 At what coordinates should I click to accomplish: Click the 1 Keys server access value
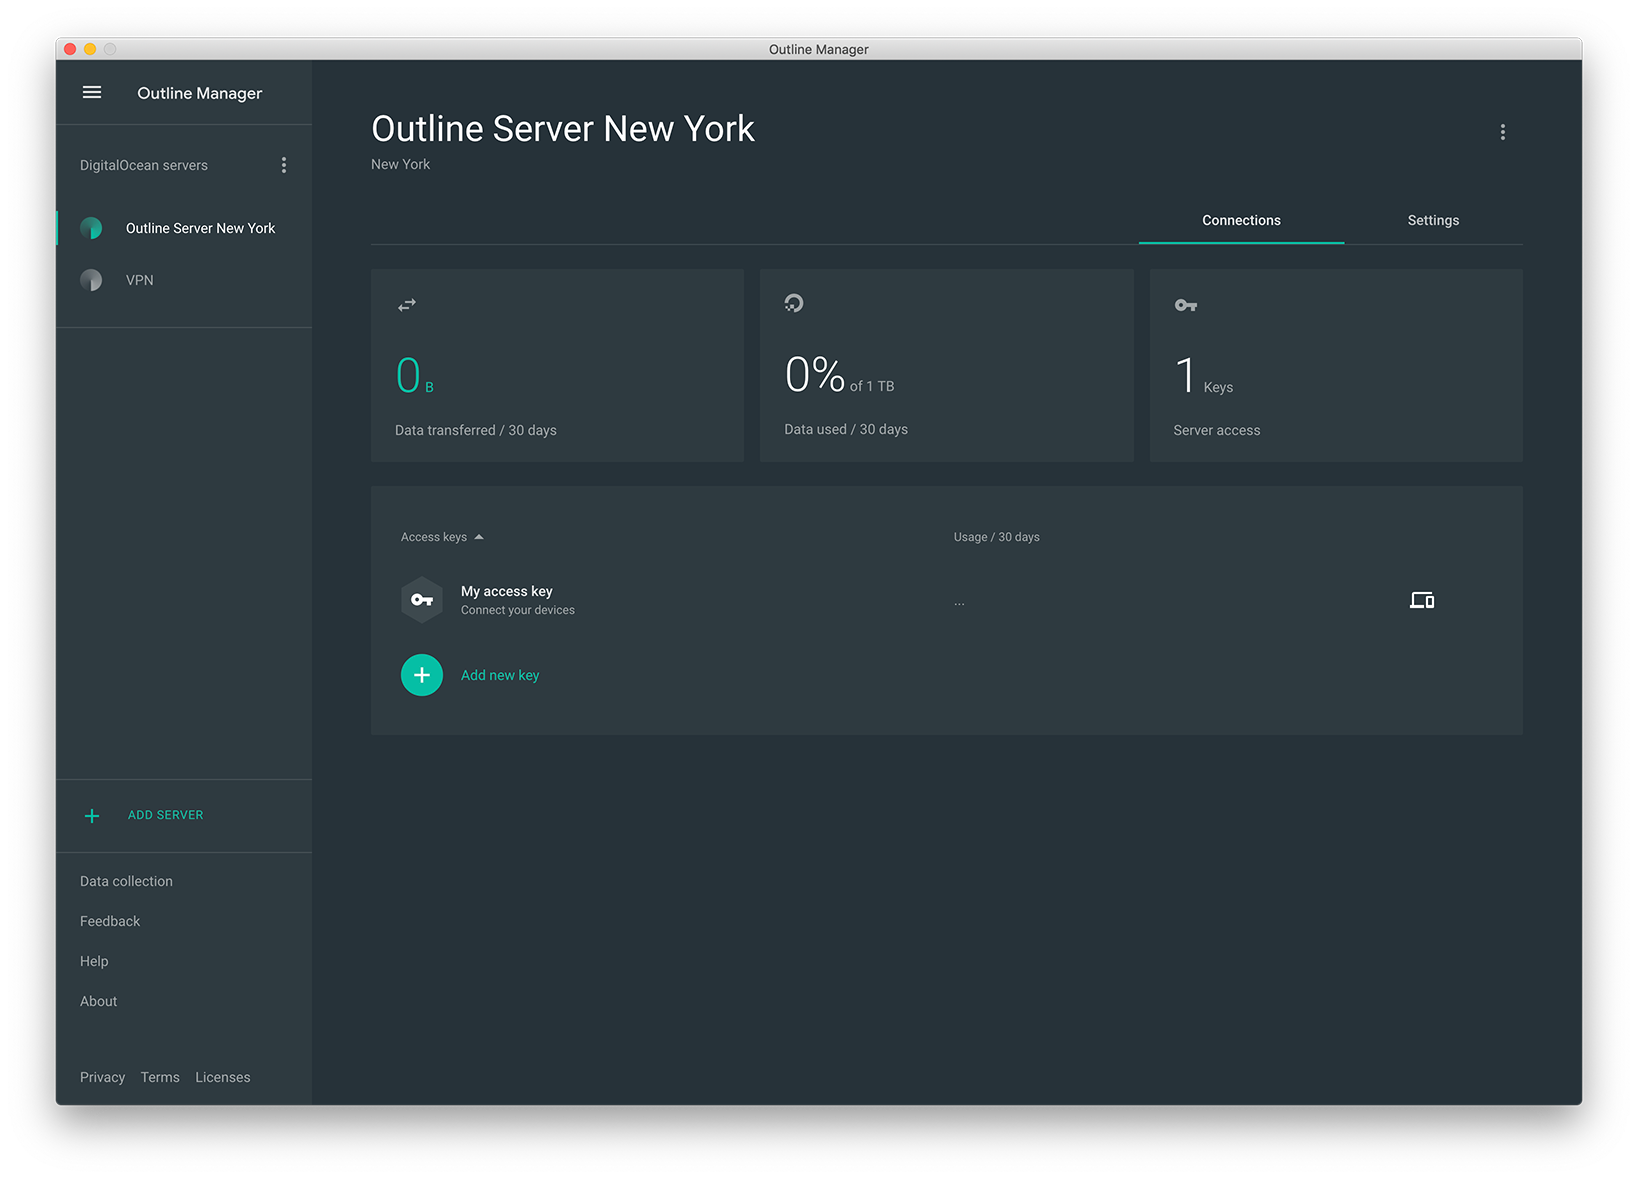(x=1204, y=376)
